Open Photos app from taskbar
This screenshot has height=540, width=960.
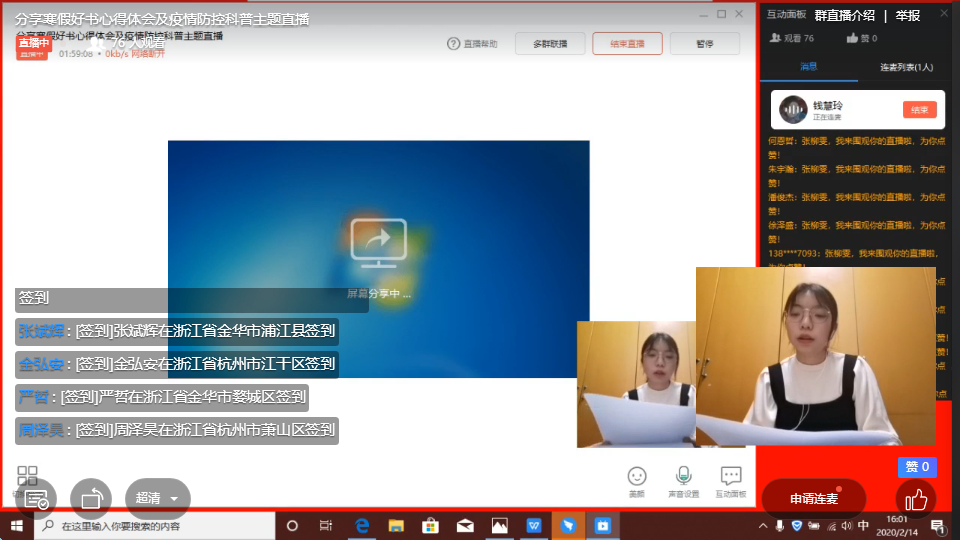(x=500, y=526)
